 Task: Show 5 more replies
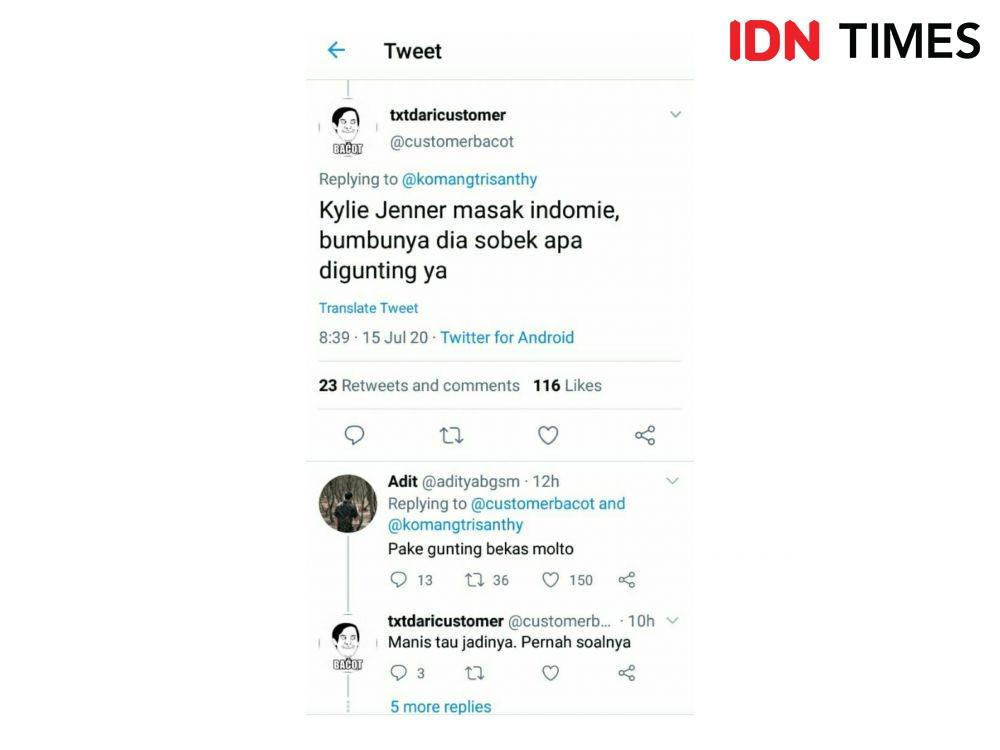click(441, 707)
